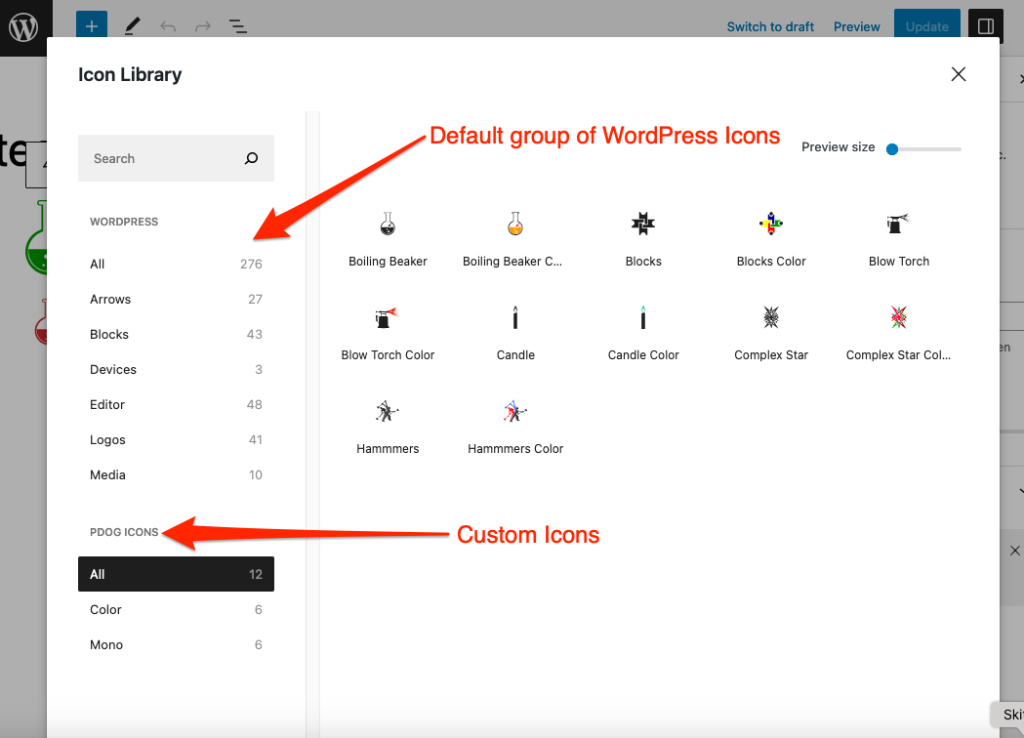Toggle the settings sidebar button

click(985, 27)
